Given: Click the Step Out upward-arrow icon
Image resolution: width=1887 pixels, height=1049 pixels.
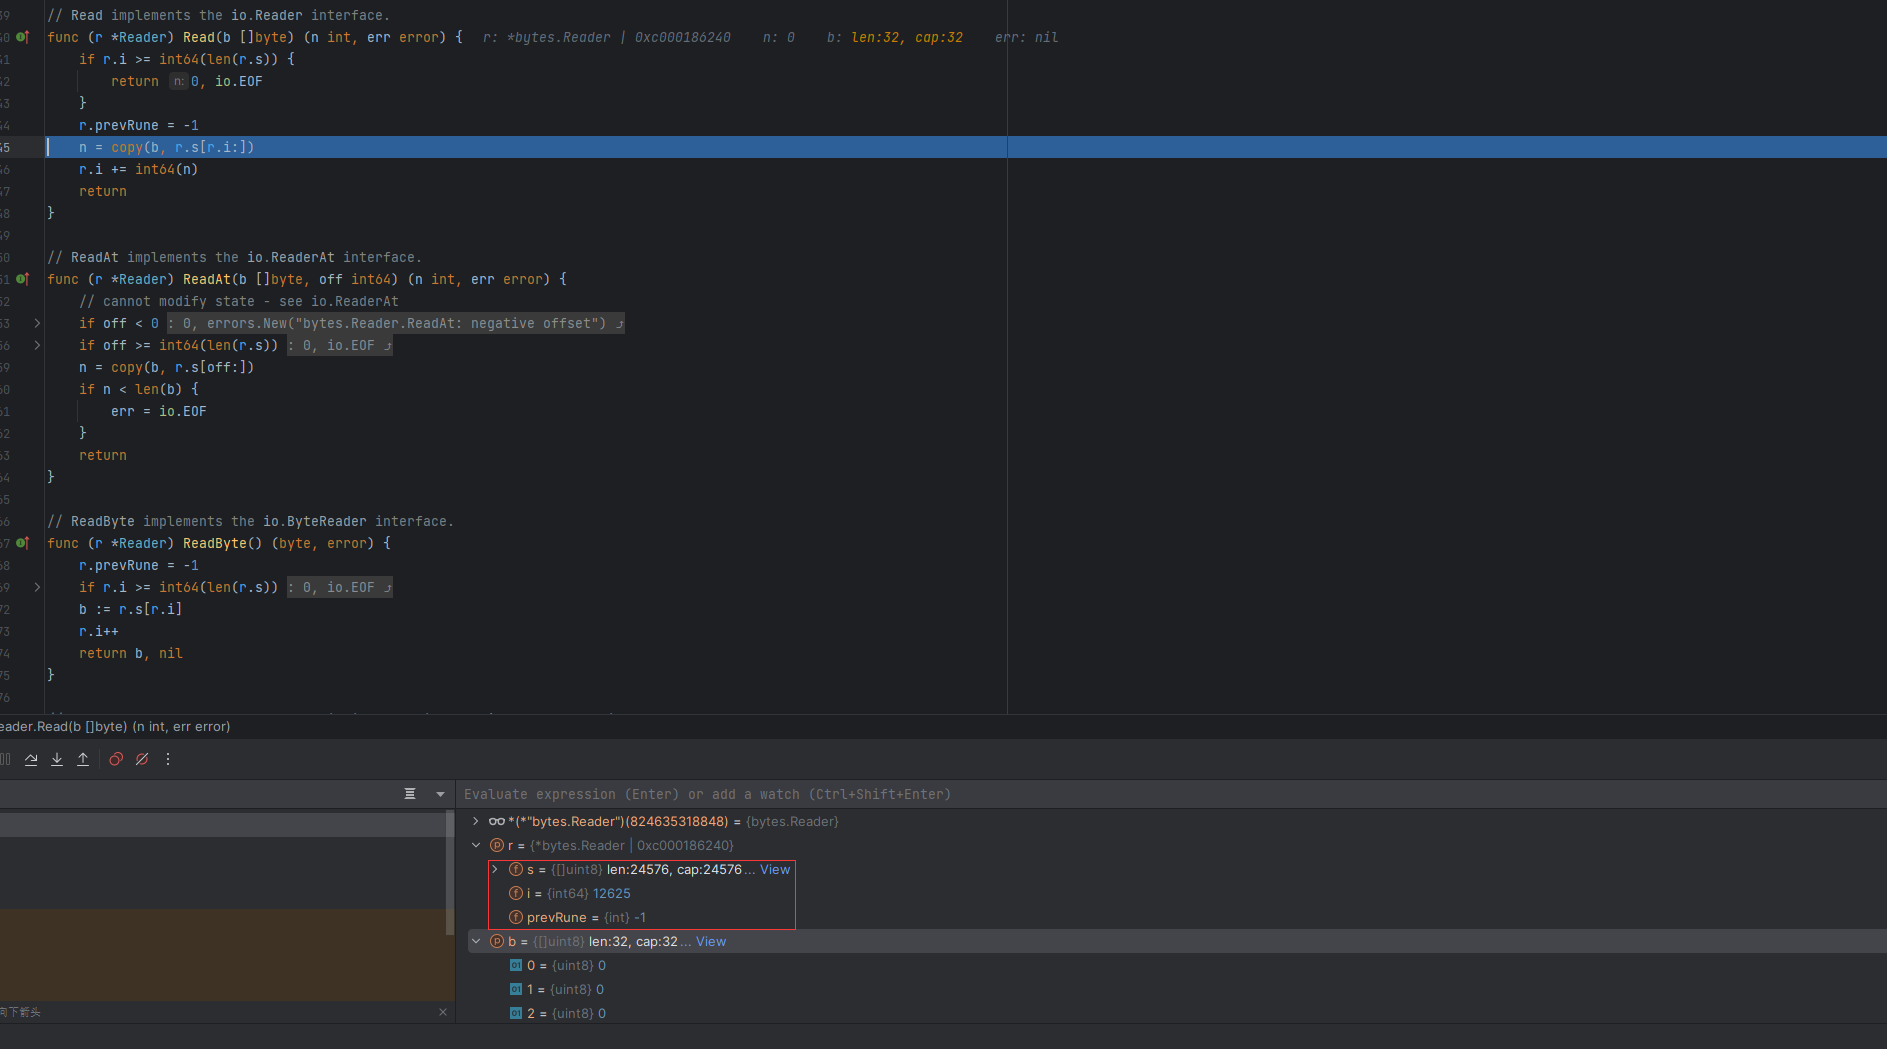Looking at the screenshot, I should (83, 759).
